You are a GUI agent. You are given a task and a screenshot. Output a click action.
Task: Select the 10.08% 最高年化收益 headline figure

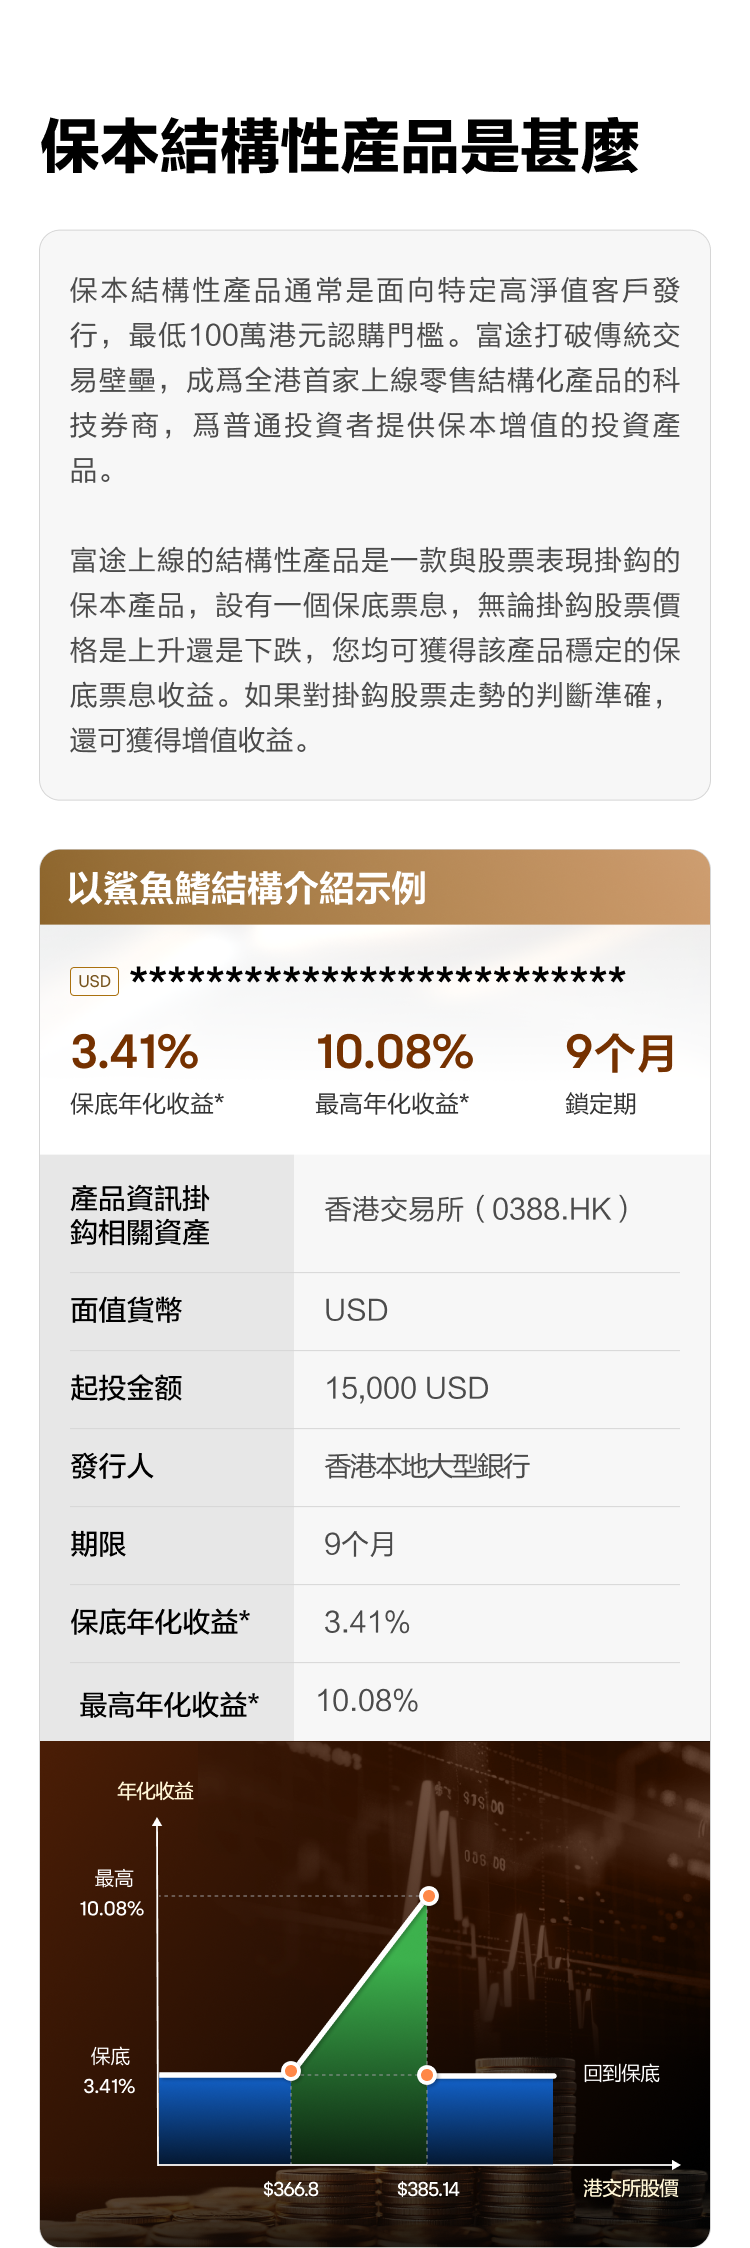(x=395, y=1052)
